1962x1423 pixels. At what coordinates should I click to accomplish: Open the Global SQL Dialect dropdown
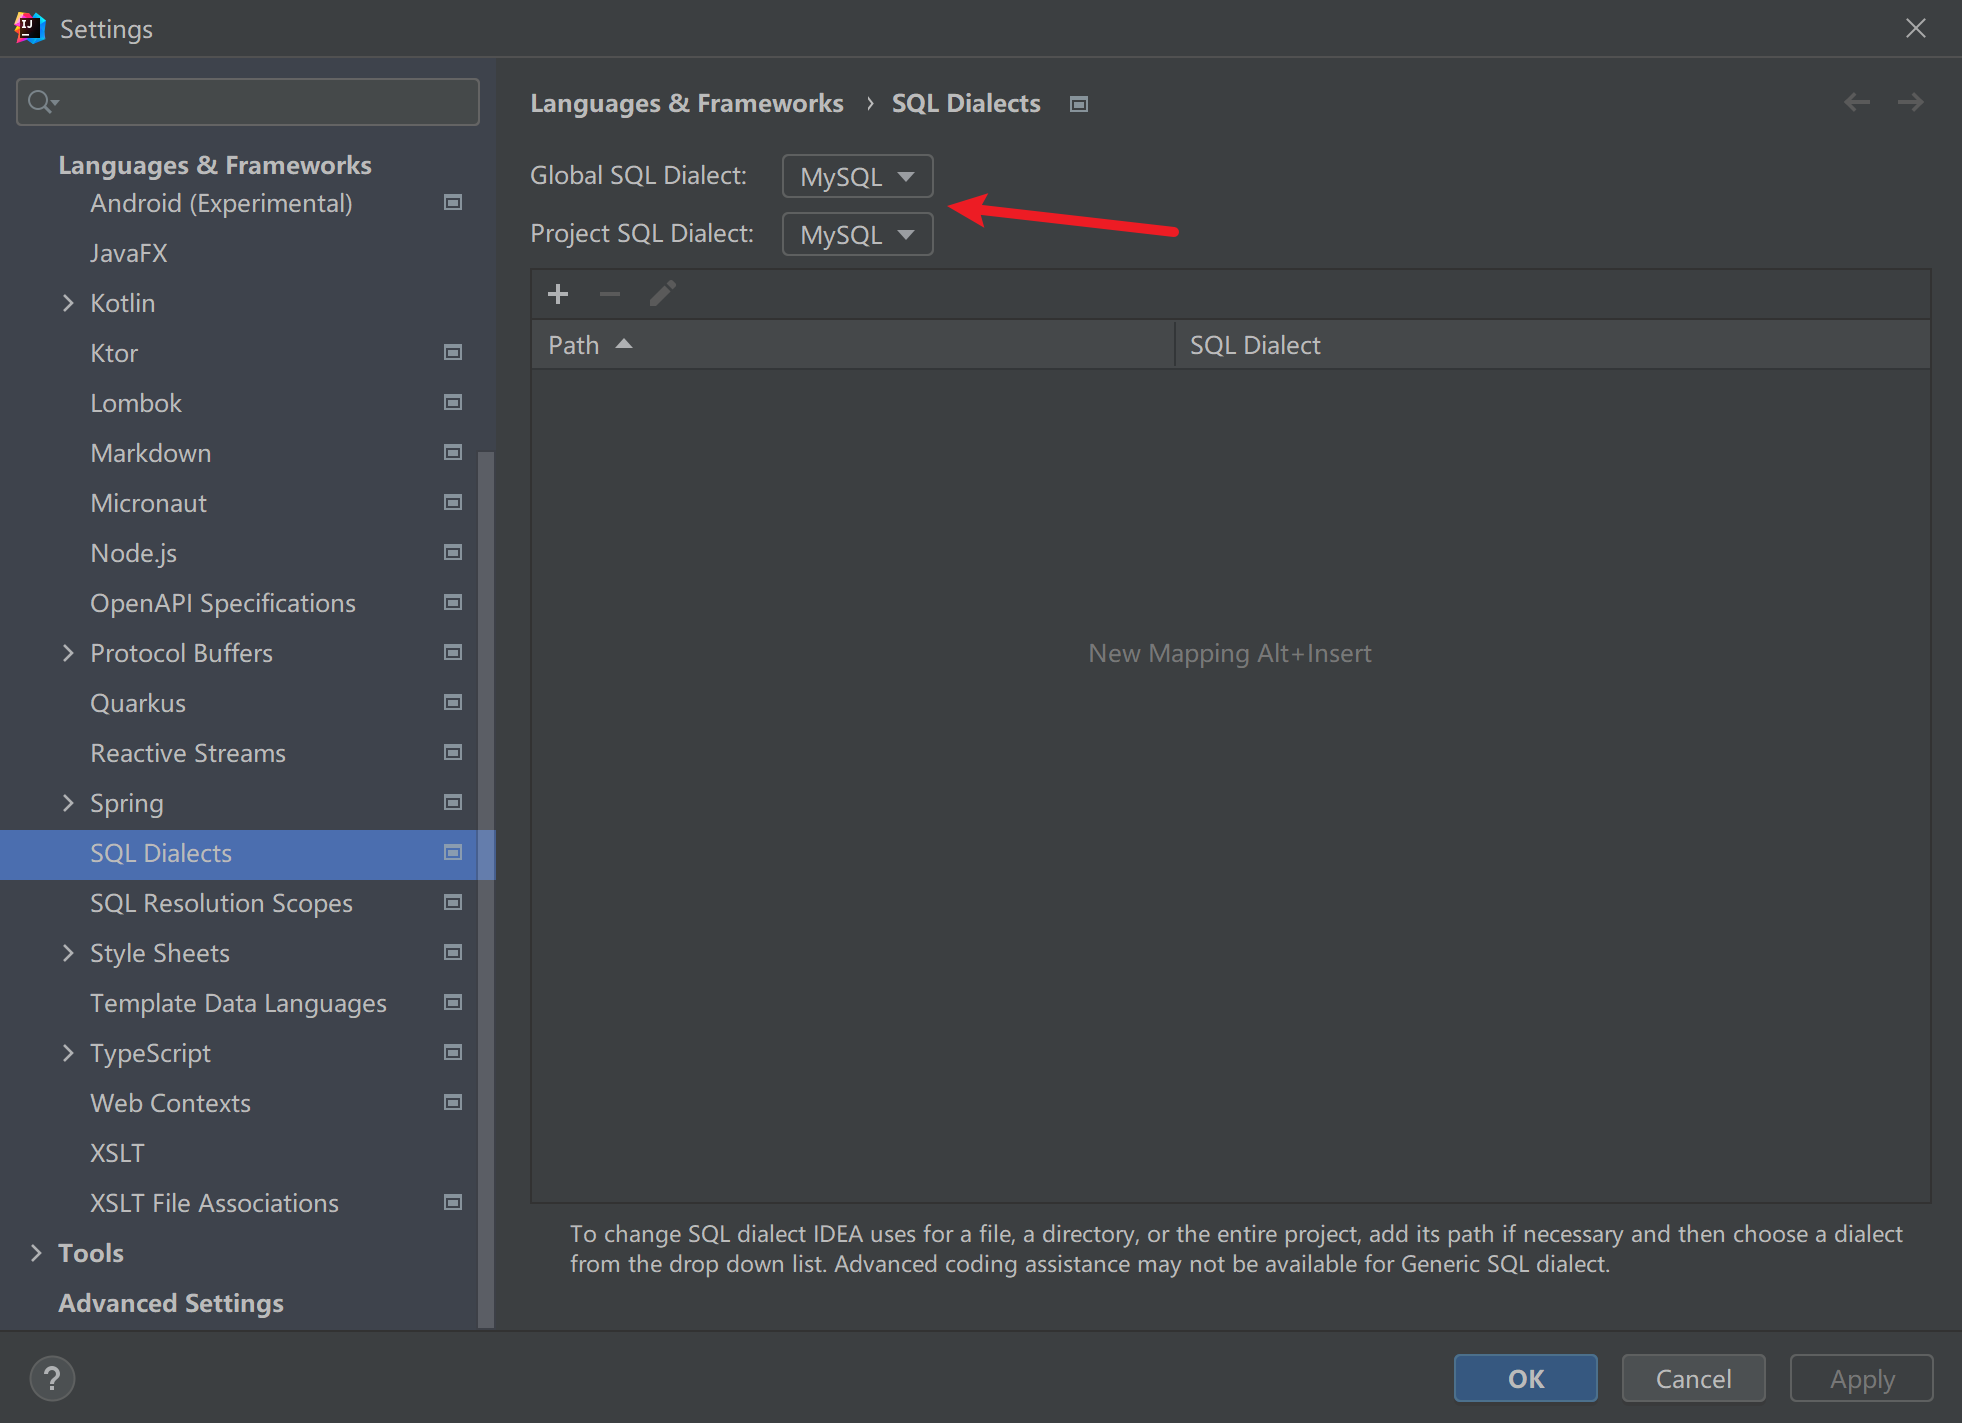[x=857, y=177]
